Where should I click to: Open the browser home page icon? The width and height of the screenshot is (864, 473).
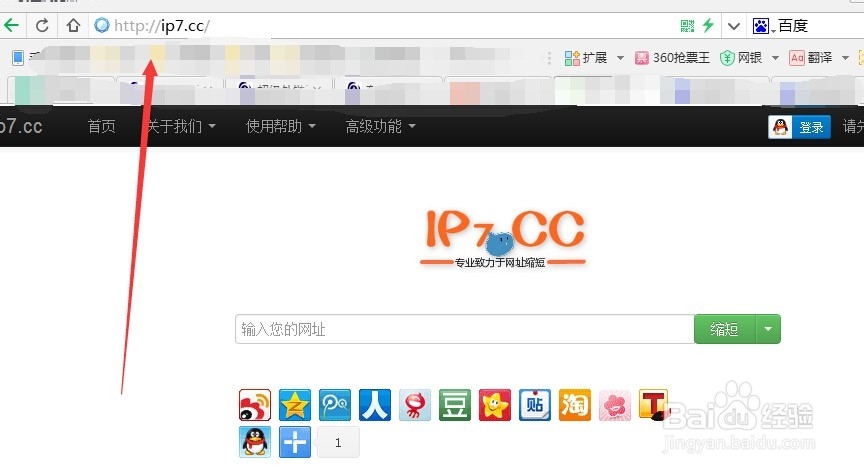(x=73, y=25)
